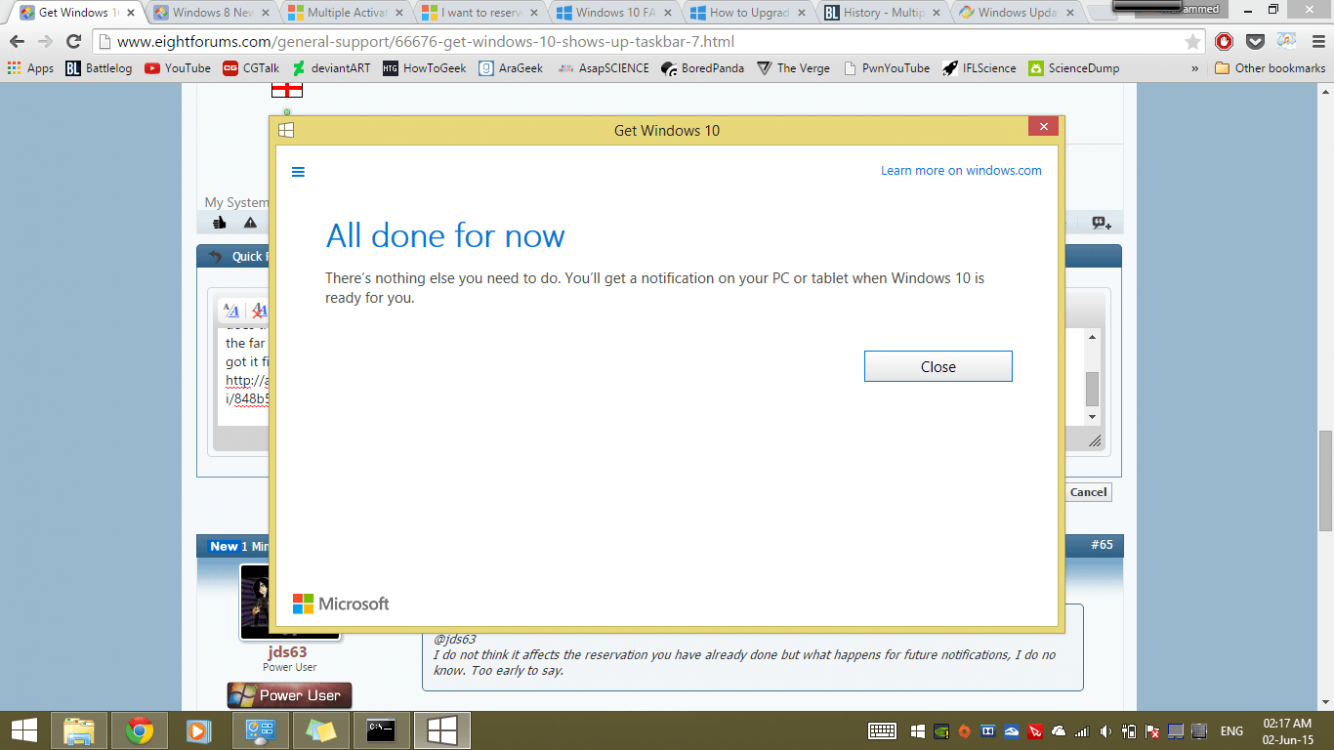The width and height of the screenshot is (1334, 750).
Task: Click down arrow of the reply editor scrollbar
Action: point(1092,417)
